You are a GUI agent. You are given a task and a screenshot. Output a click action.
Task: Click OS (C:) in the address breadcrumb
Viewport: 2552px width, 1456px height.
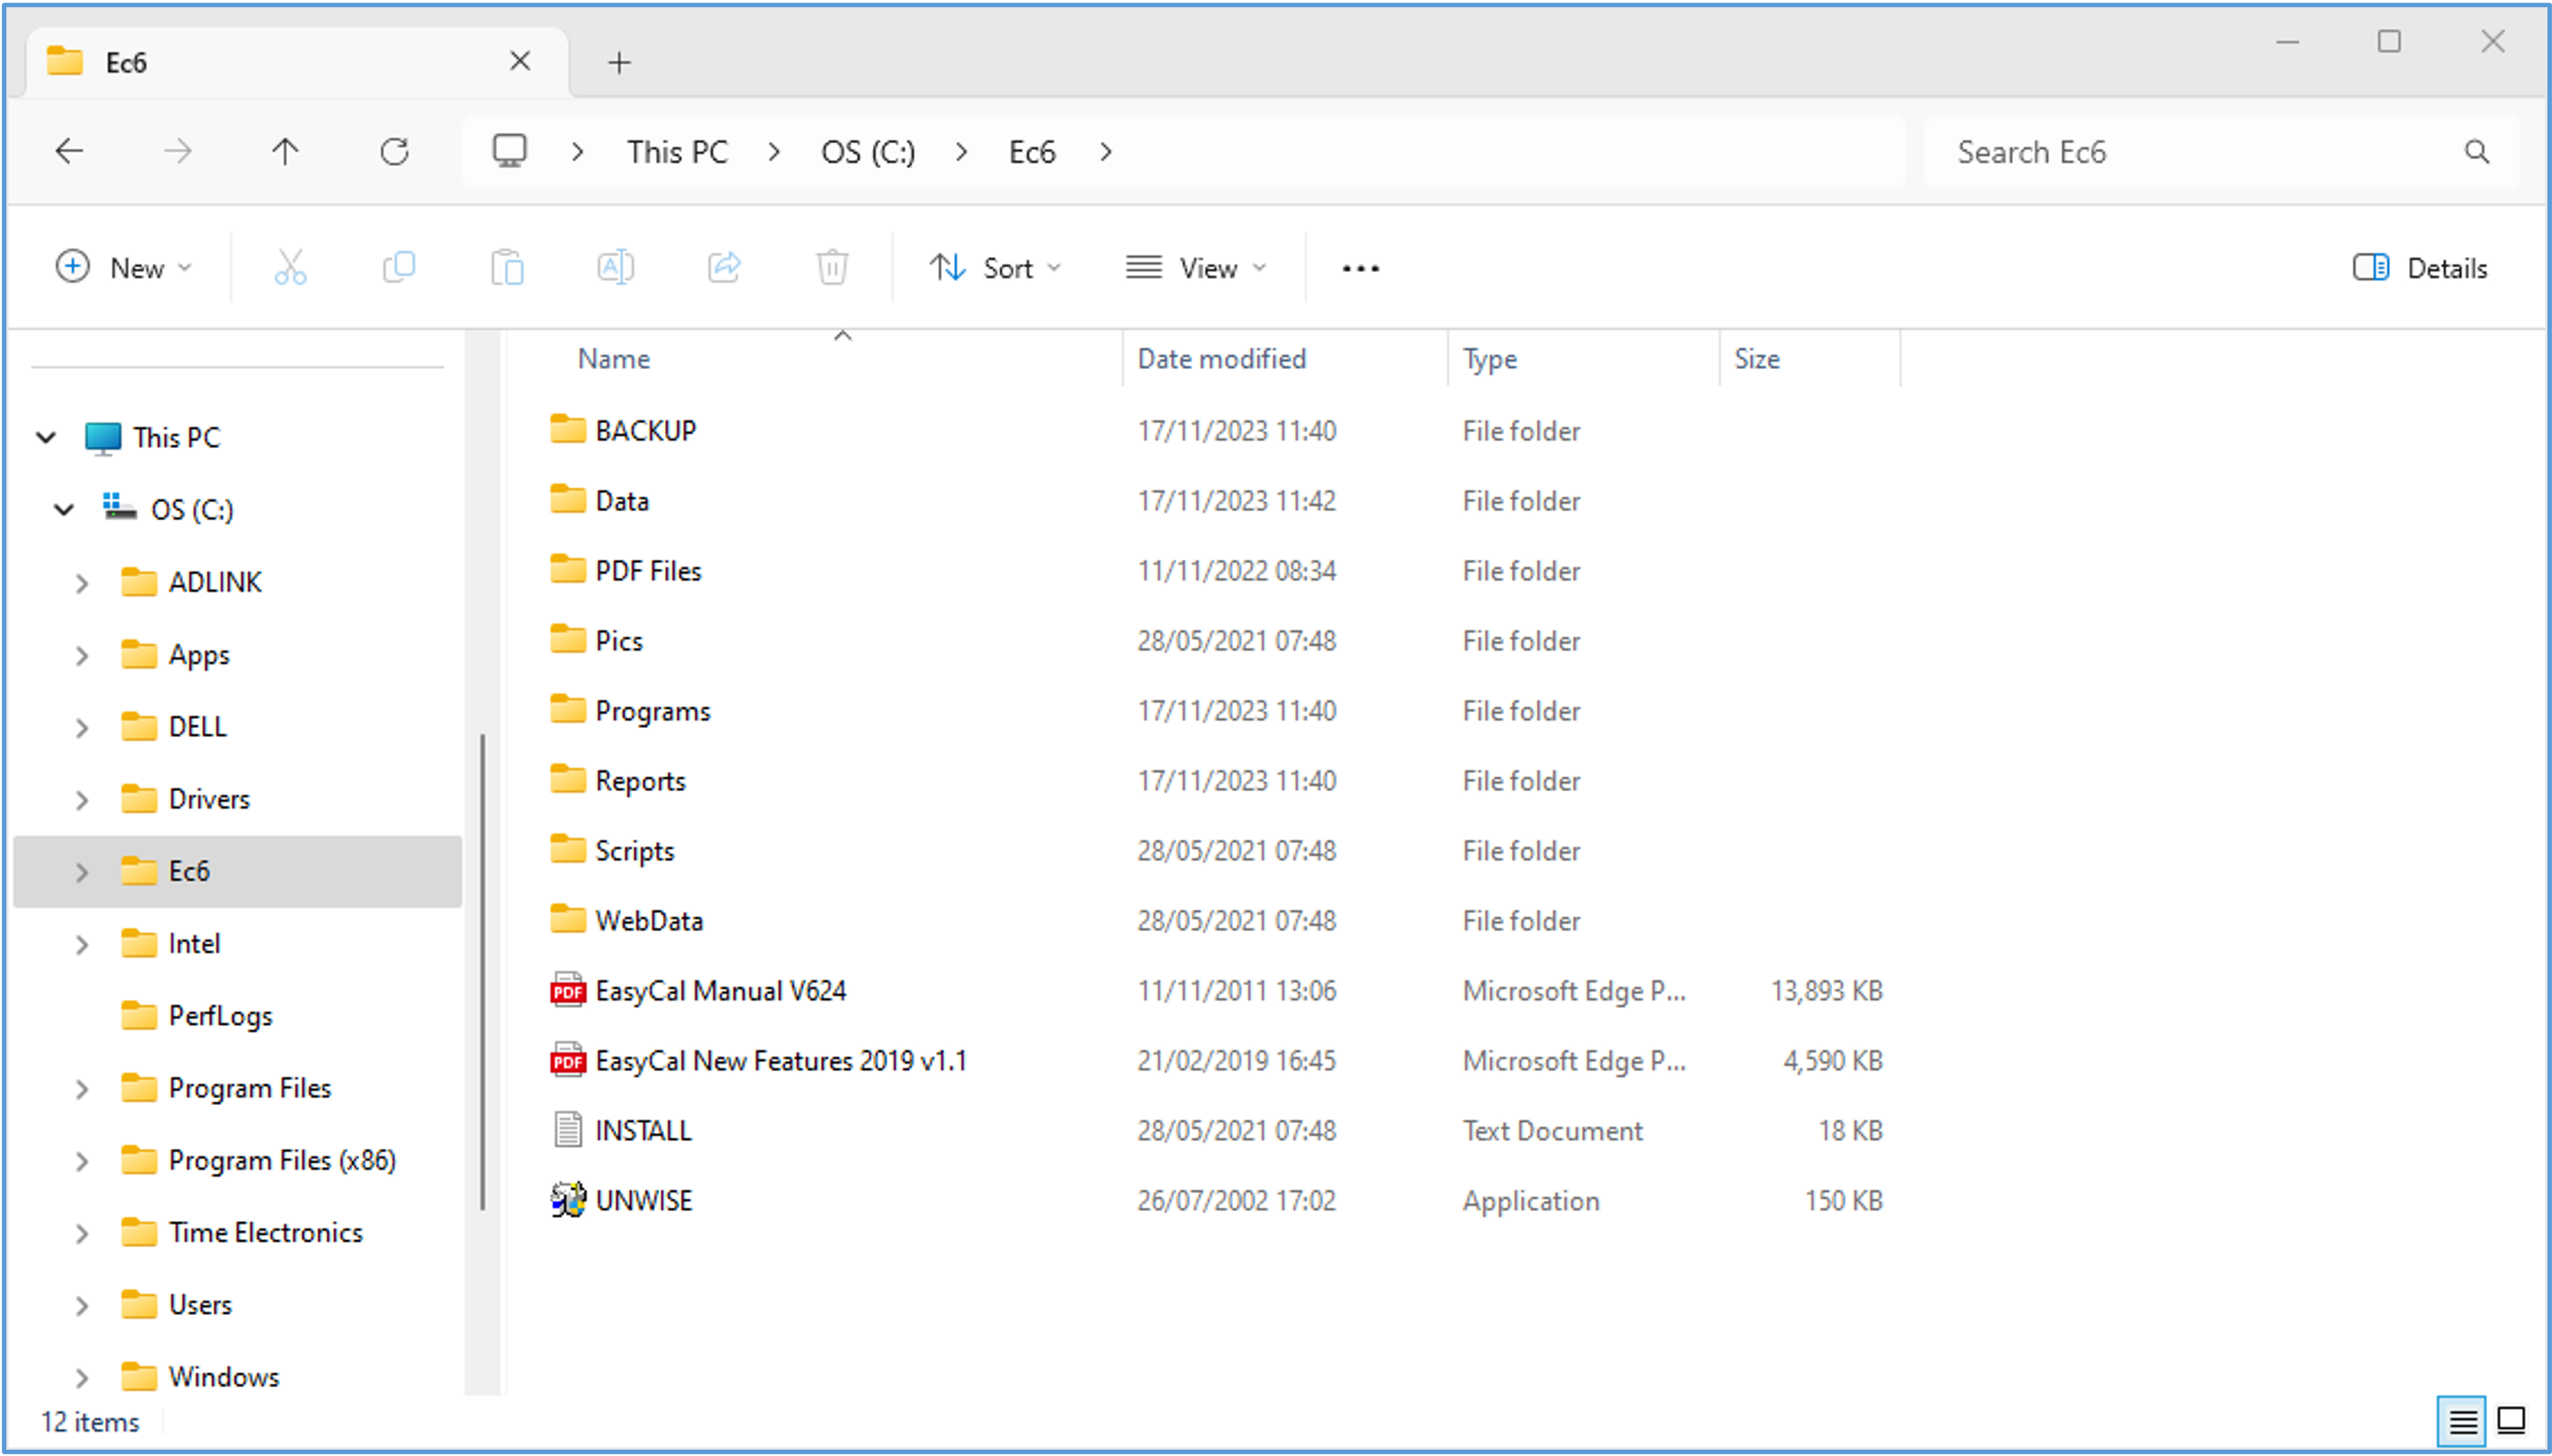pyautogui.click(x=867, y=152)
